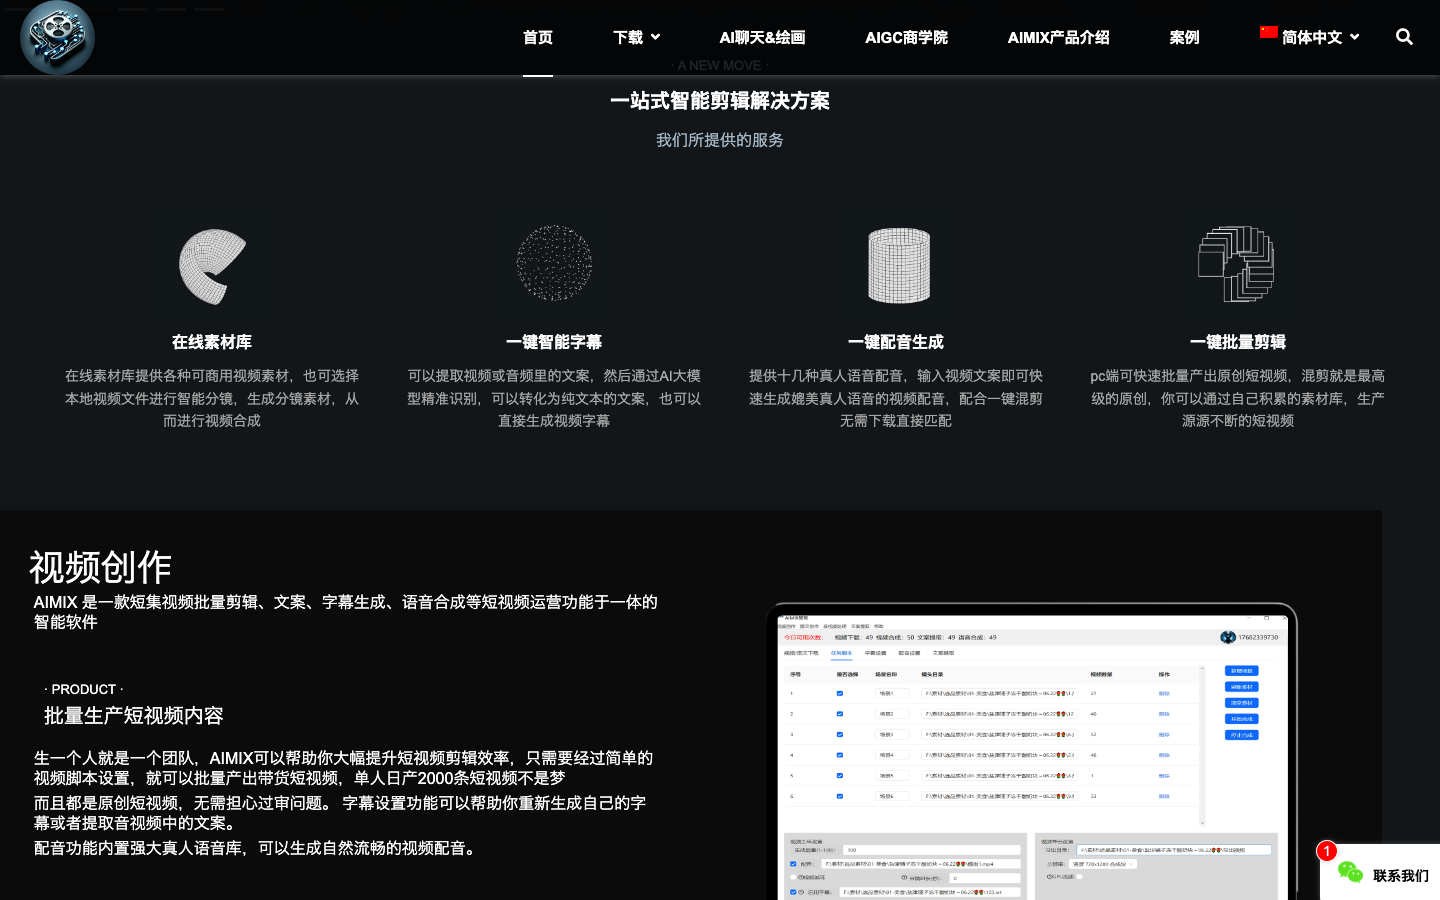Viewport: 1440px width, 900px height.
Task: Click the user avatar beside 17682339730
Action: (1228, 637)
